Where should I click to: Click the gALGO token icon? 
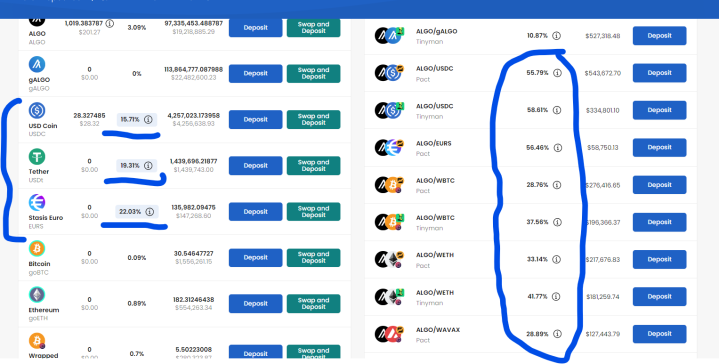(x=37, y=65)
